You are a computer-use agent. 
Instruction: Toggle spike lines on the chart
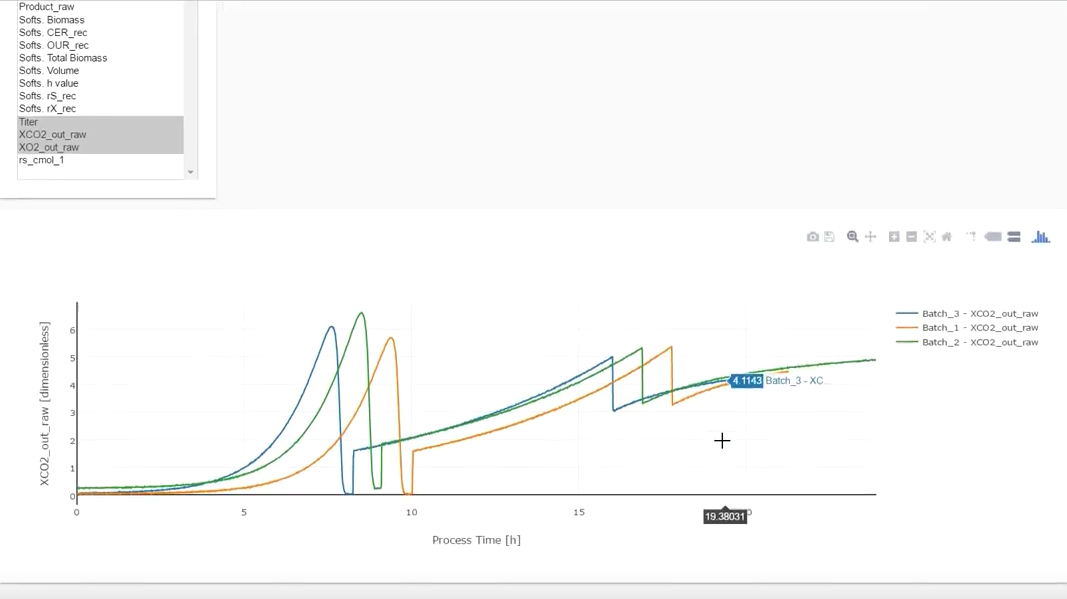pyautogui.click(x=970, y=237)
